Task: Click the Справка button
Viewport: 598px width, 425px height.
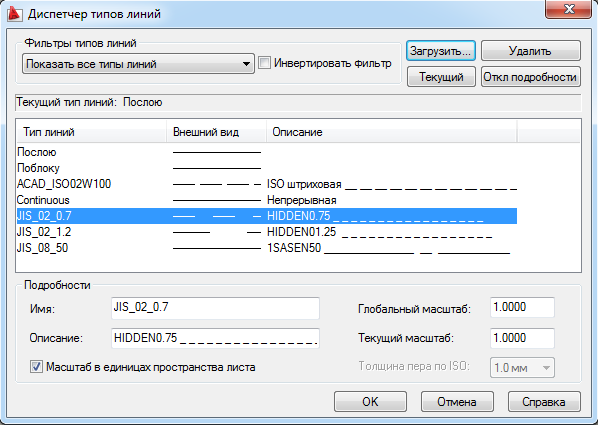Action: coord(544,402)
